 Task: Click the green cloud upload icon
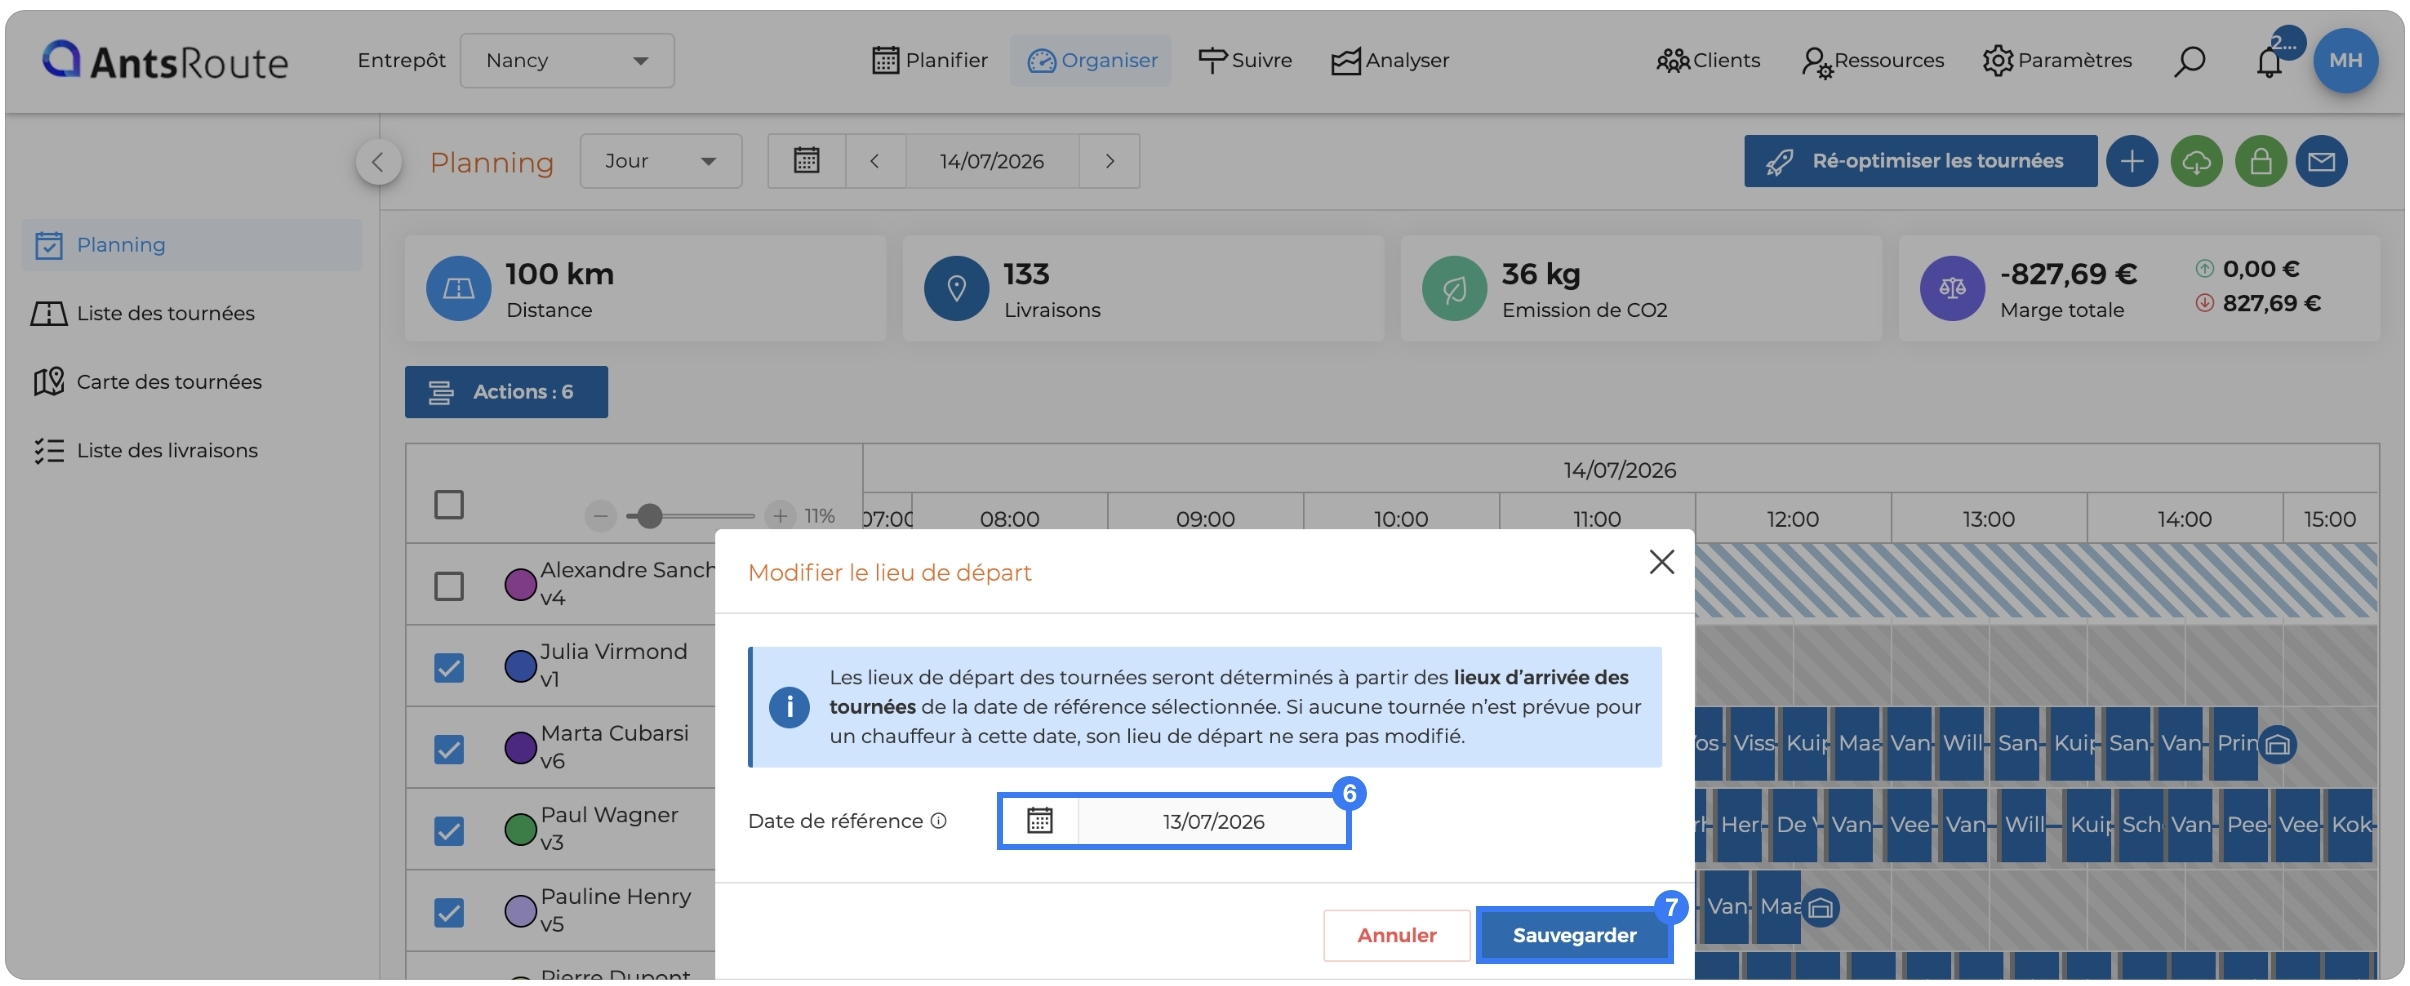coord(2196,161)
